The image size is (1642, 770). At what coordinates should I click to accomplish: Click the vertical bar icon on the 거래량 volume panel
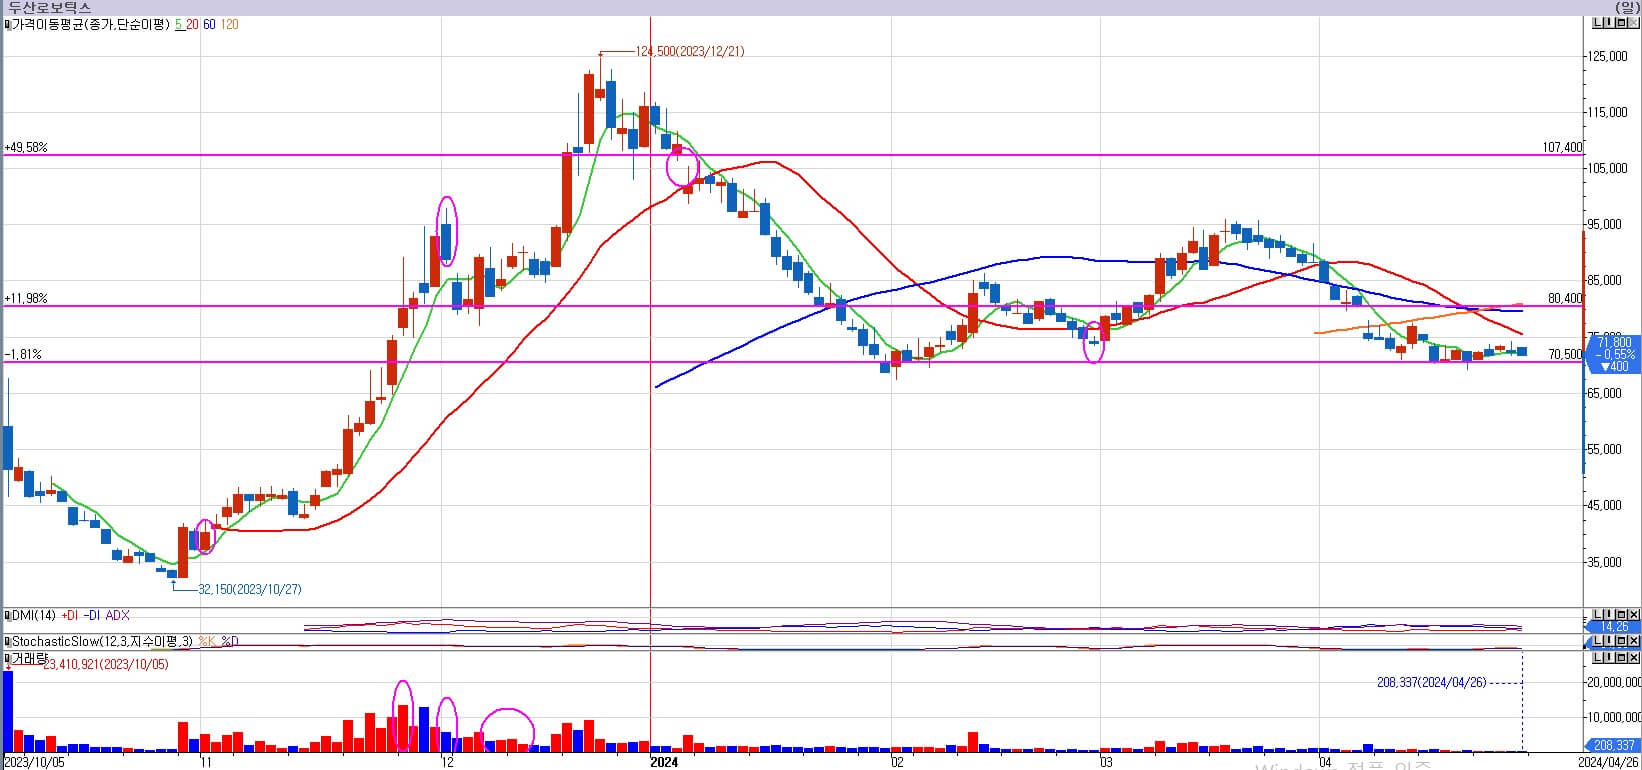pyautogui.click(x=1609, y=657)
